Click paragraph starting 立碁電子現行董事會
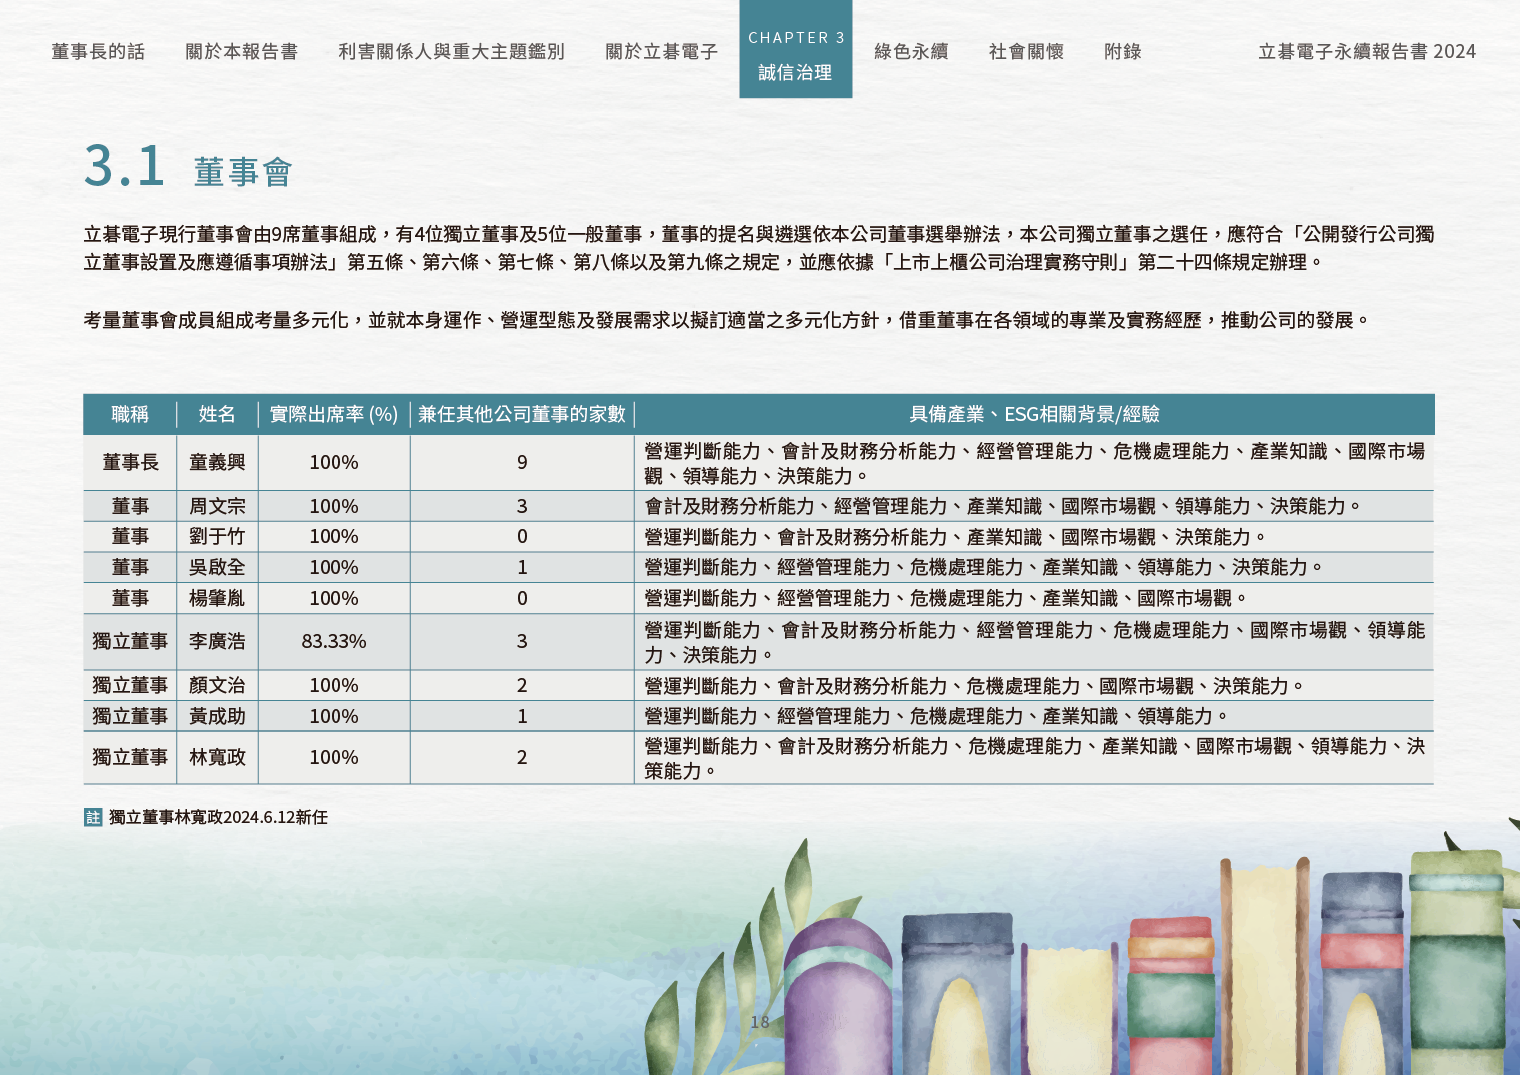 tap(759, 248)
